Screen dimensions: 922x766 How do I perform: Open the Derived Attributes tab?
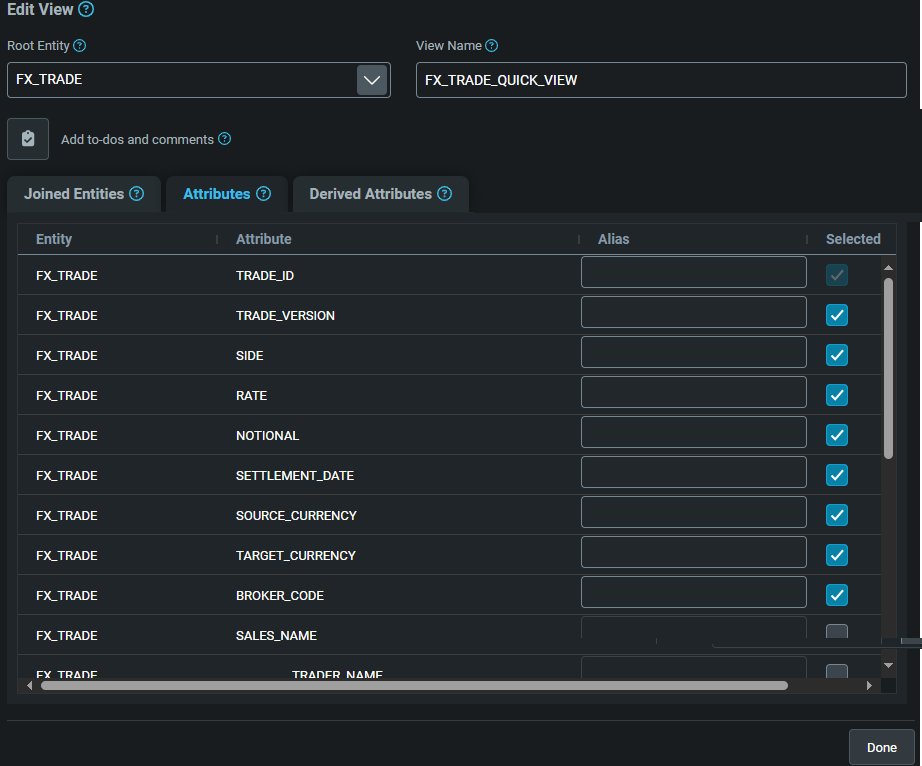click(x=380, y=194)
